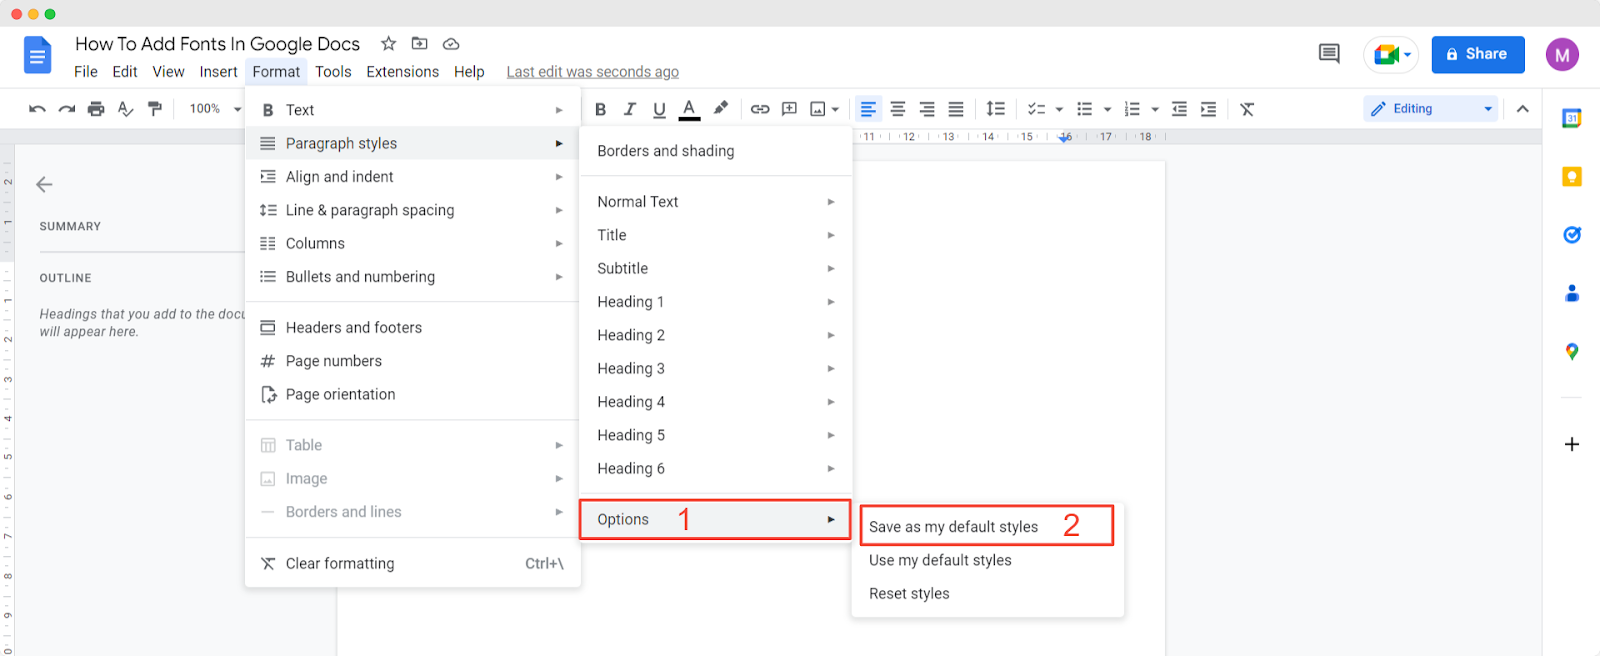This screenshot has height=656, width=1600.
Task: Select right align
Action: [927, 109]
